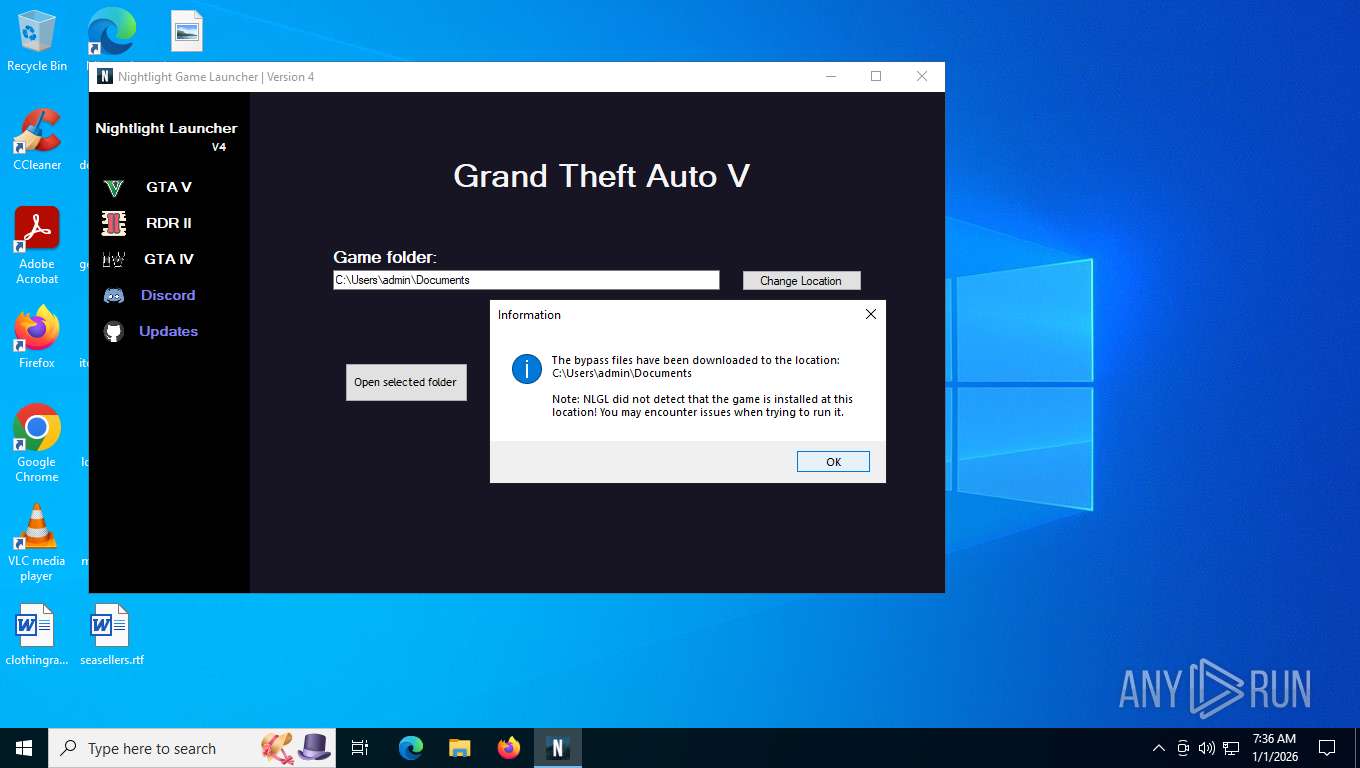Open the notification center
Screen dimensions: 1360x768
tap(1327, 748)
